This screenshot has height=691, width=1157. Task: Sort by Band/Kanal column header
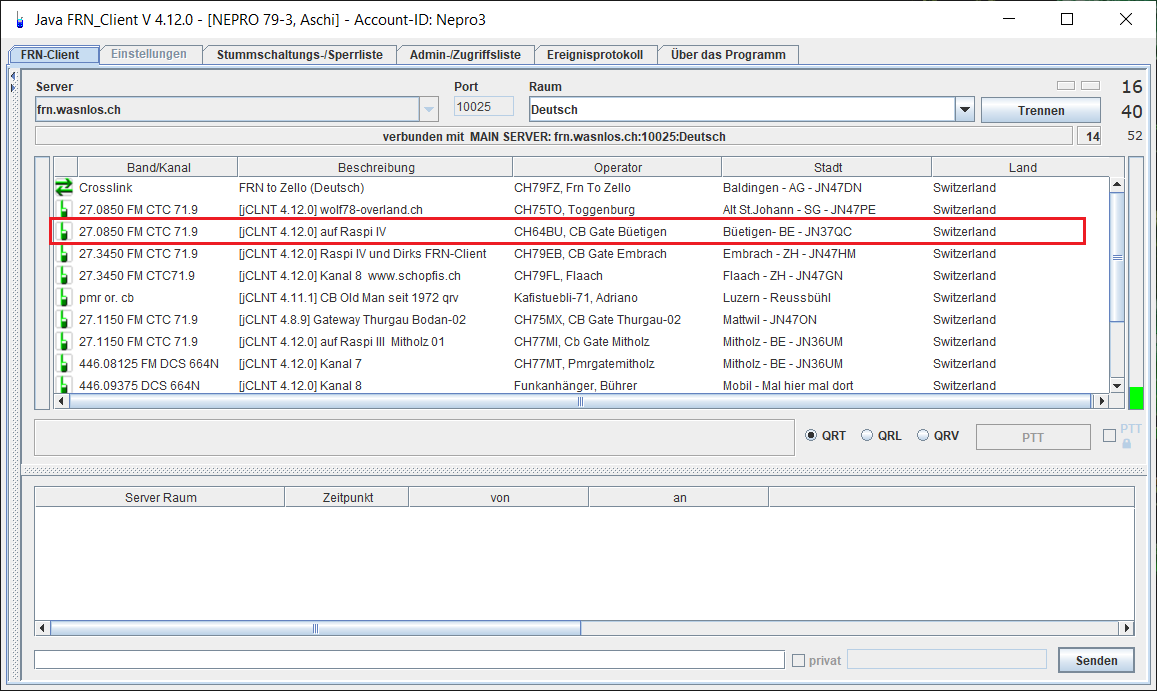(158, 168)
